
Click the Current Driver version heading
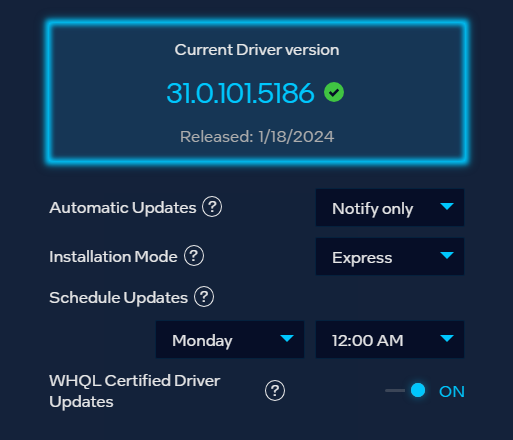257,50
